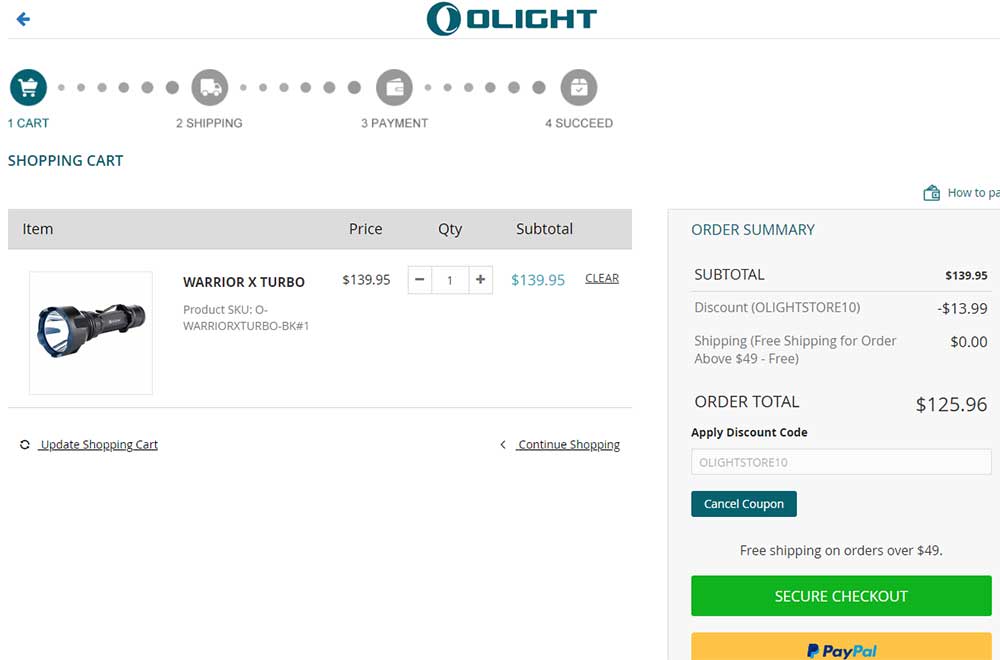Decrease quantity with the minus button
This screenshot has height=660, width=1000.
point(420,280)
